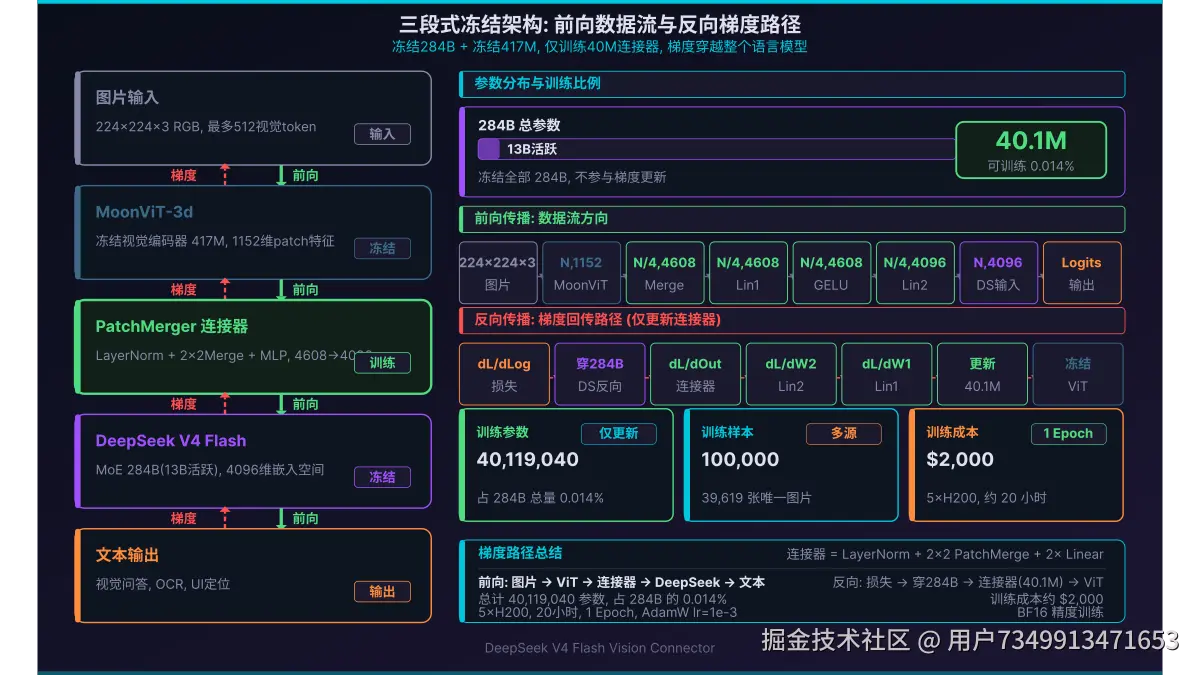
Task: Click the dL/dOut 连接器 box
Action: 695,374
